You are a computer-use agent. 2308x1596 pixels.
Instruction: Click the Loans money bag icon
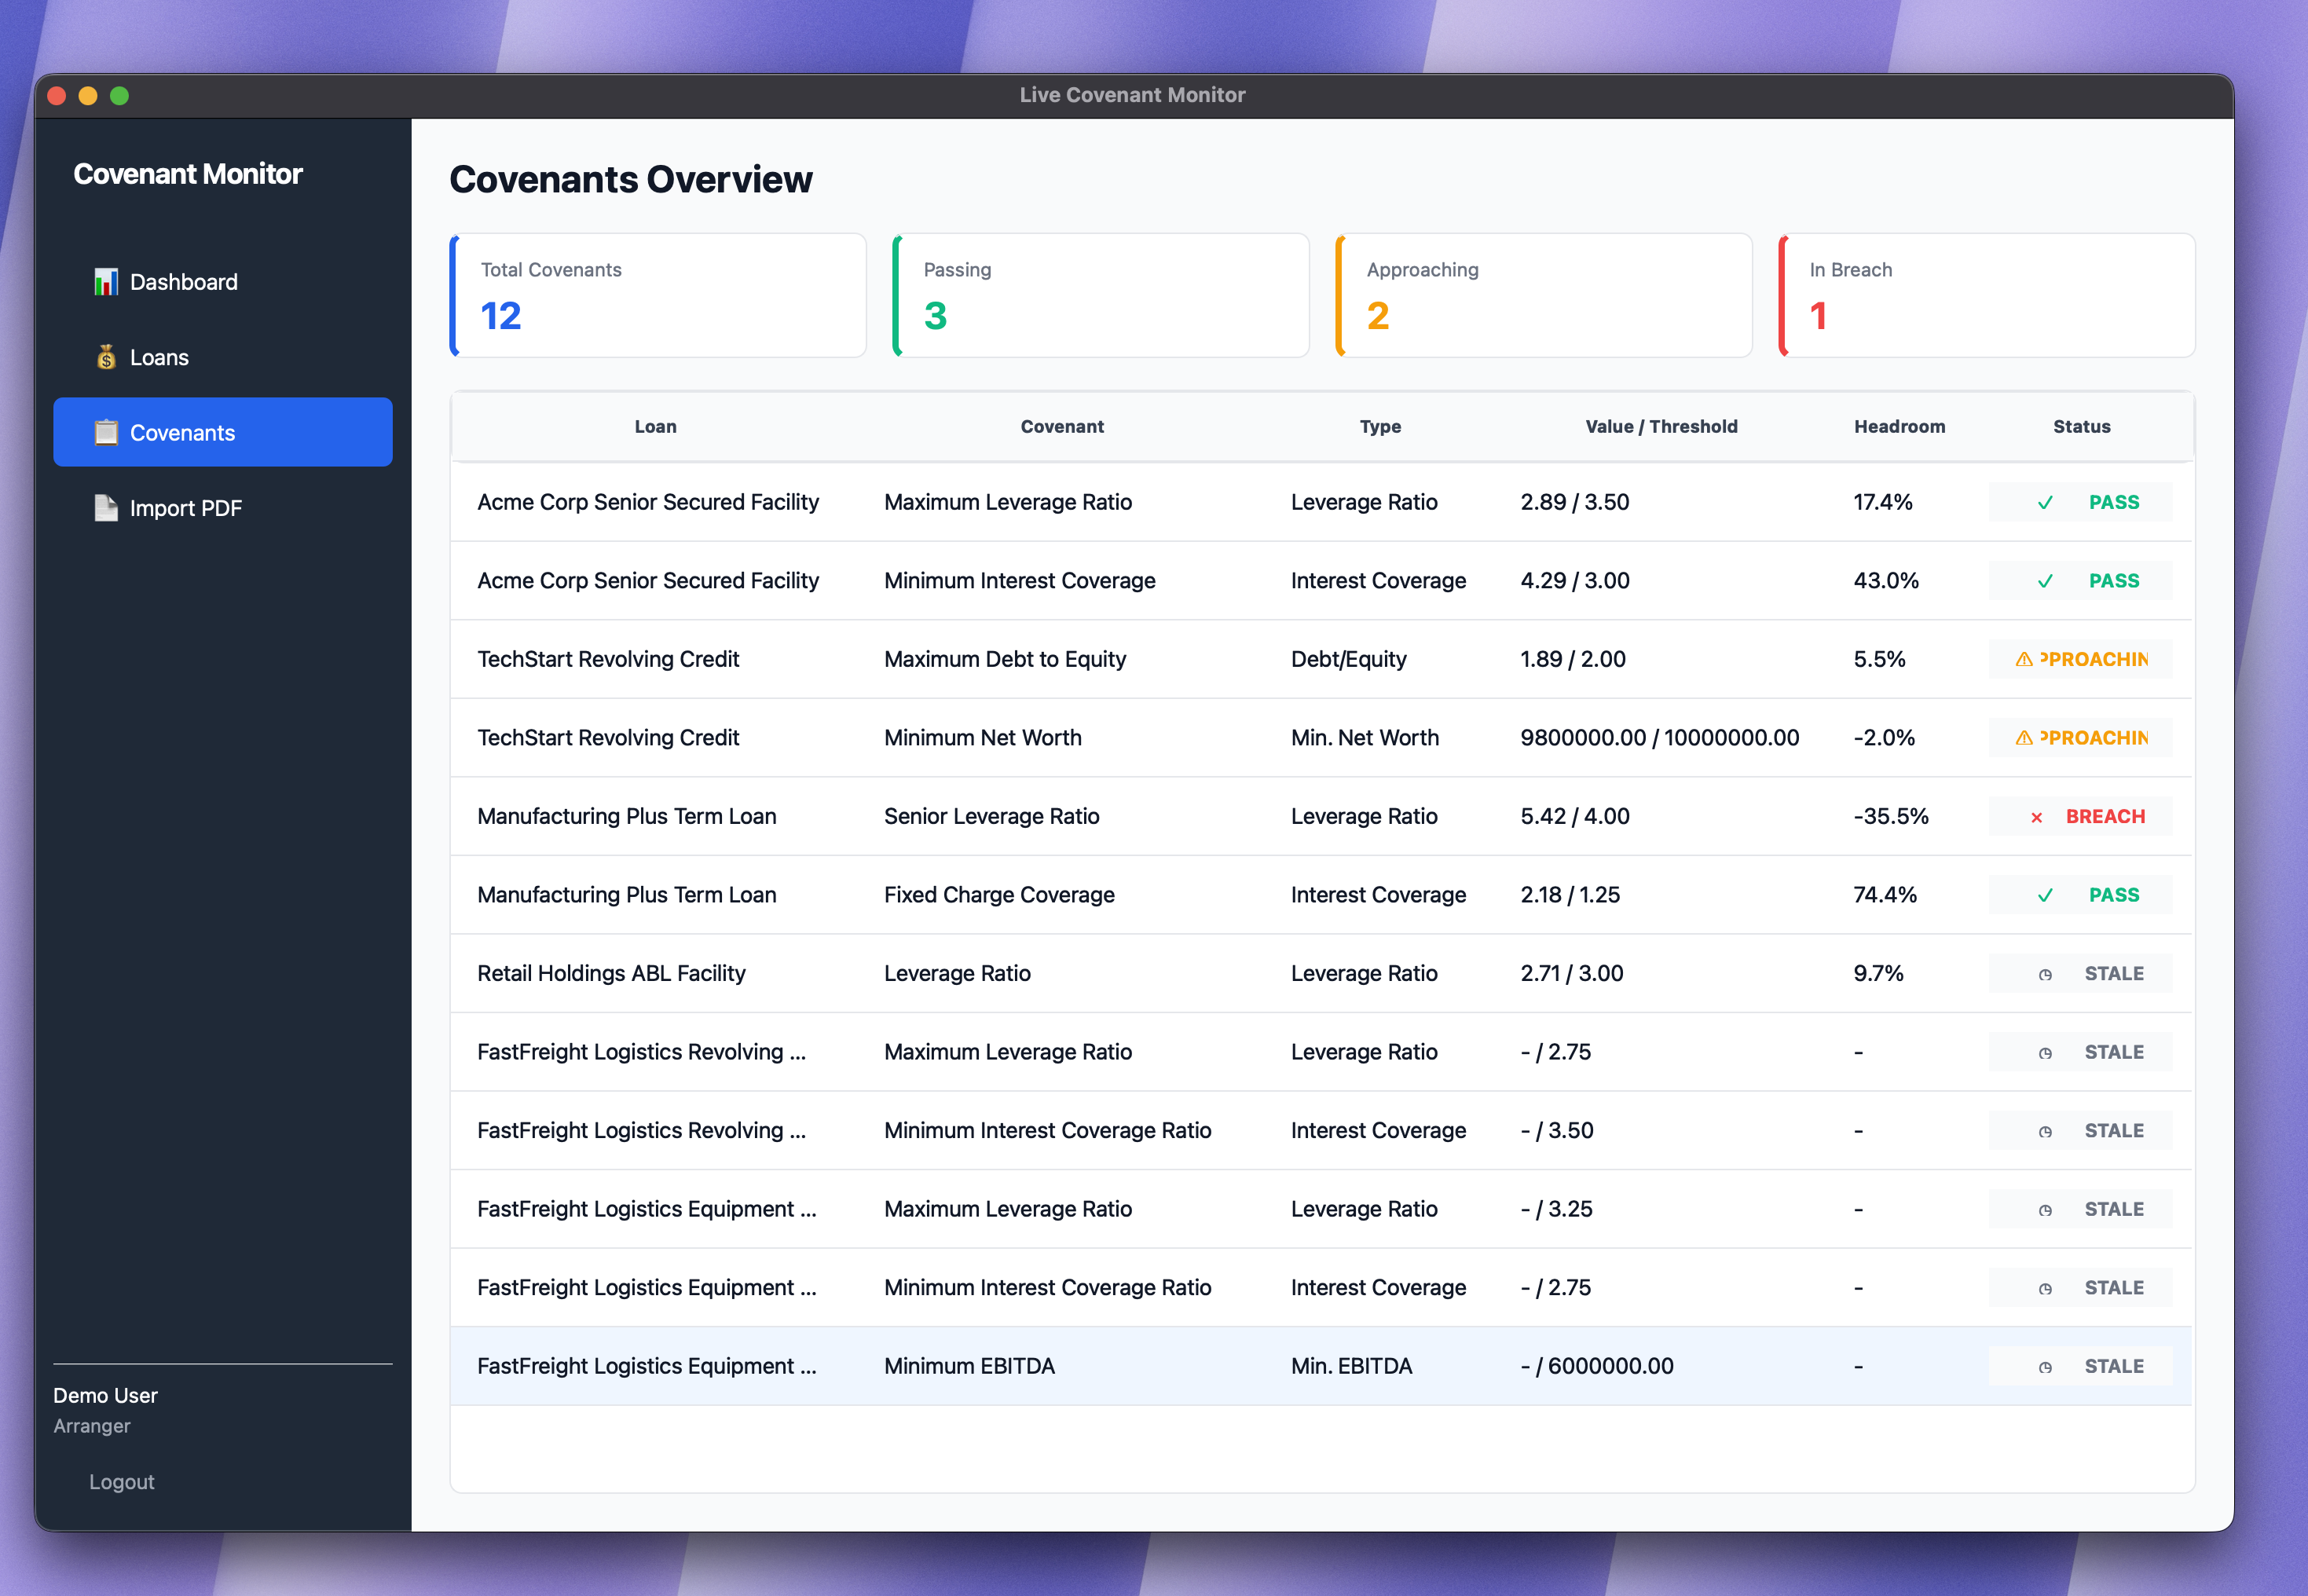click(105, 357)
